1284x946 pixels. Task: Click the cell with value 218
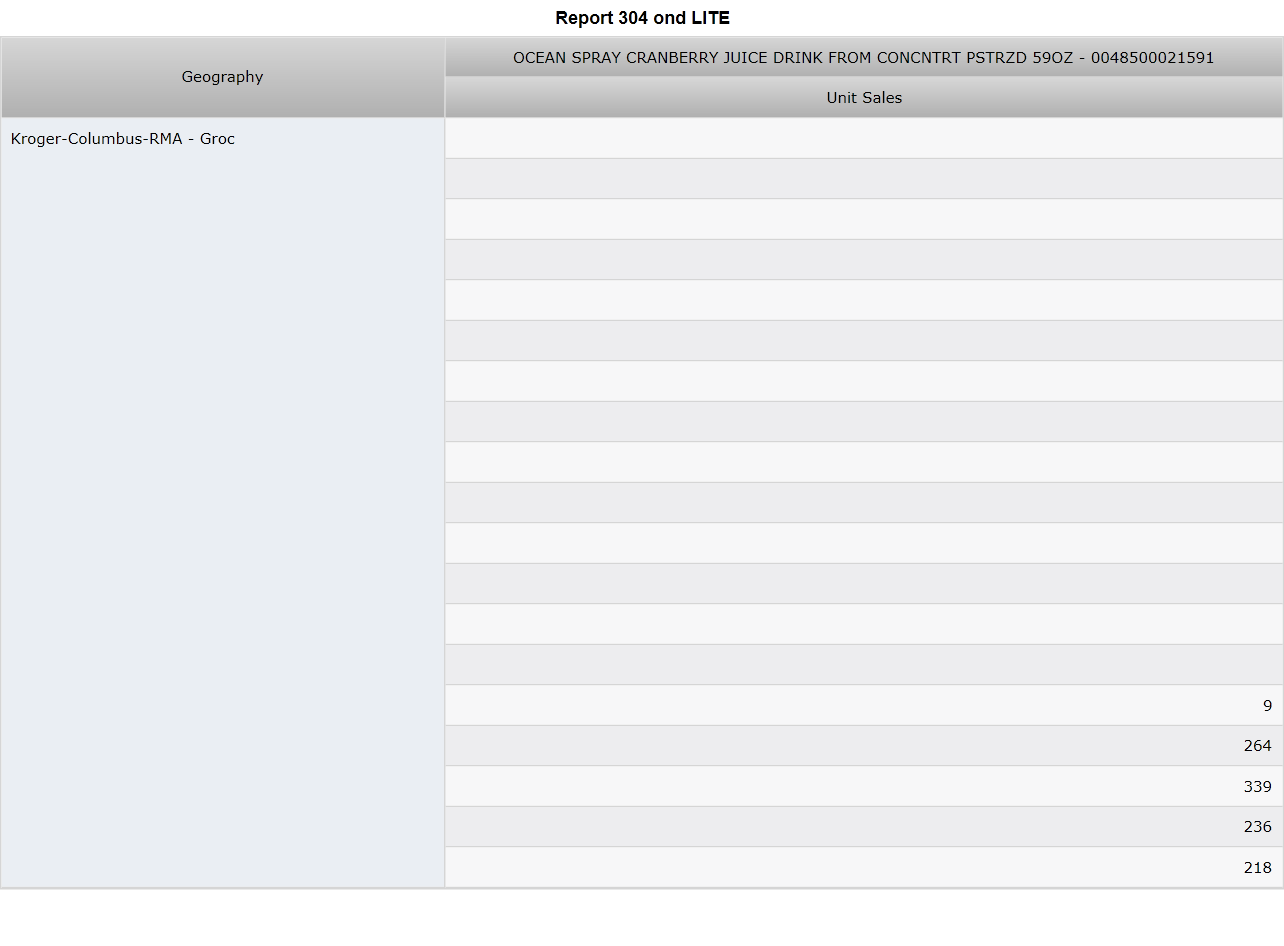click(x=864, y=867)
